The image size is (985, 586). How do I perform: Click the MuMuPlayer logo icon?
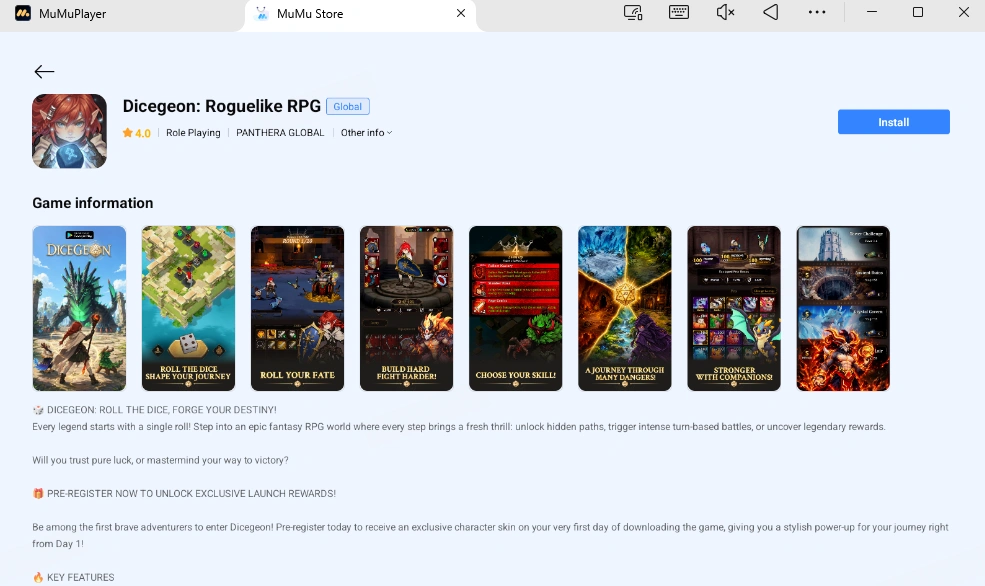[23, 13]
